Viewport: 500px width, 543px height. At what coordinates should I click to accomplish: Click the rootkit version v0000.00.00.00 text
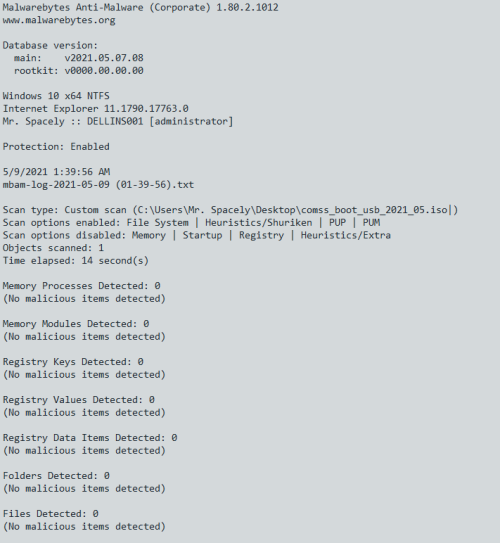click(x=104, y=71)
